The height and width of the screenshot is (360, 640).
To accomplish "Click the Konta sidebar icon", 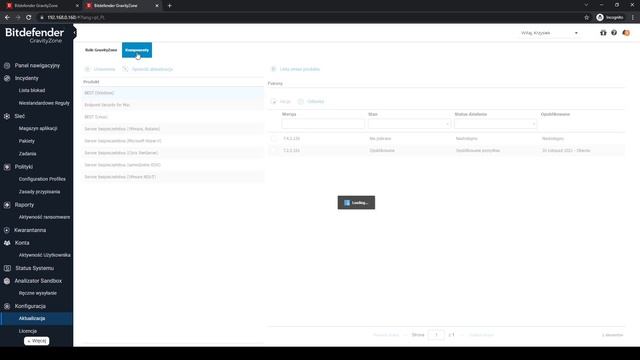I will coord(7,243).
